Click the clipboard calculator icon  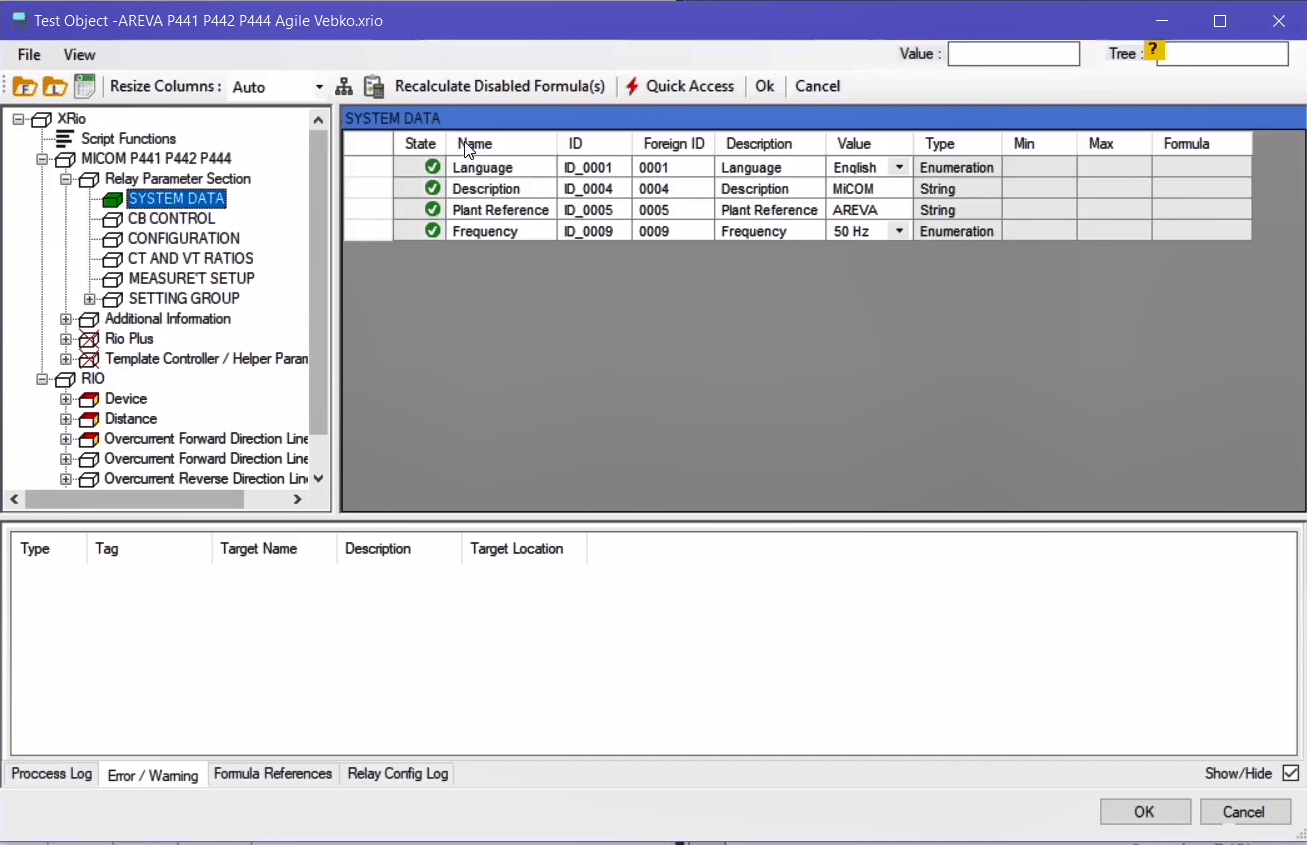point(374,87)
